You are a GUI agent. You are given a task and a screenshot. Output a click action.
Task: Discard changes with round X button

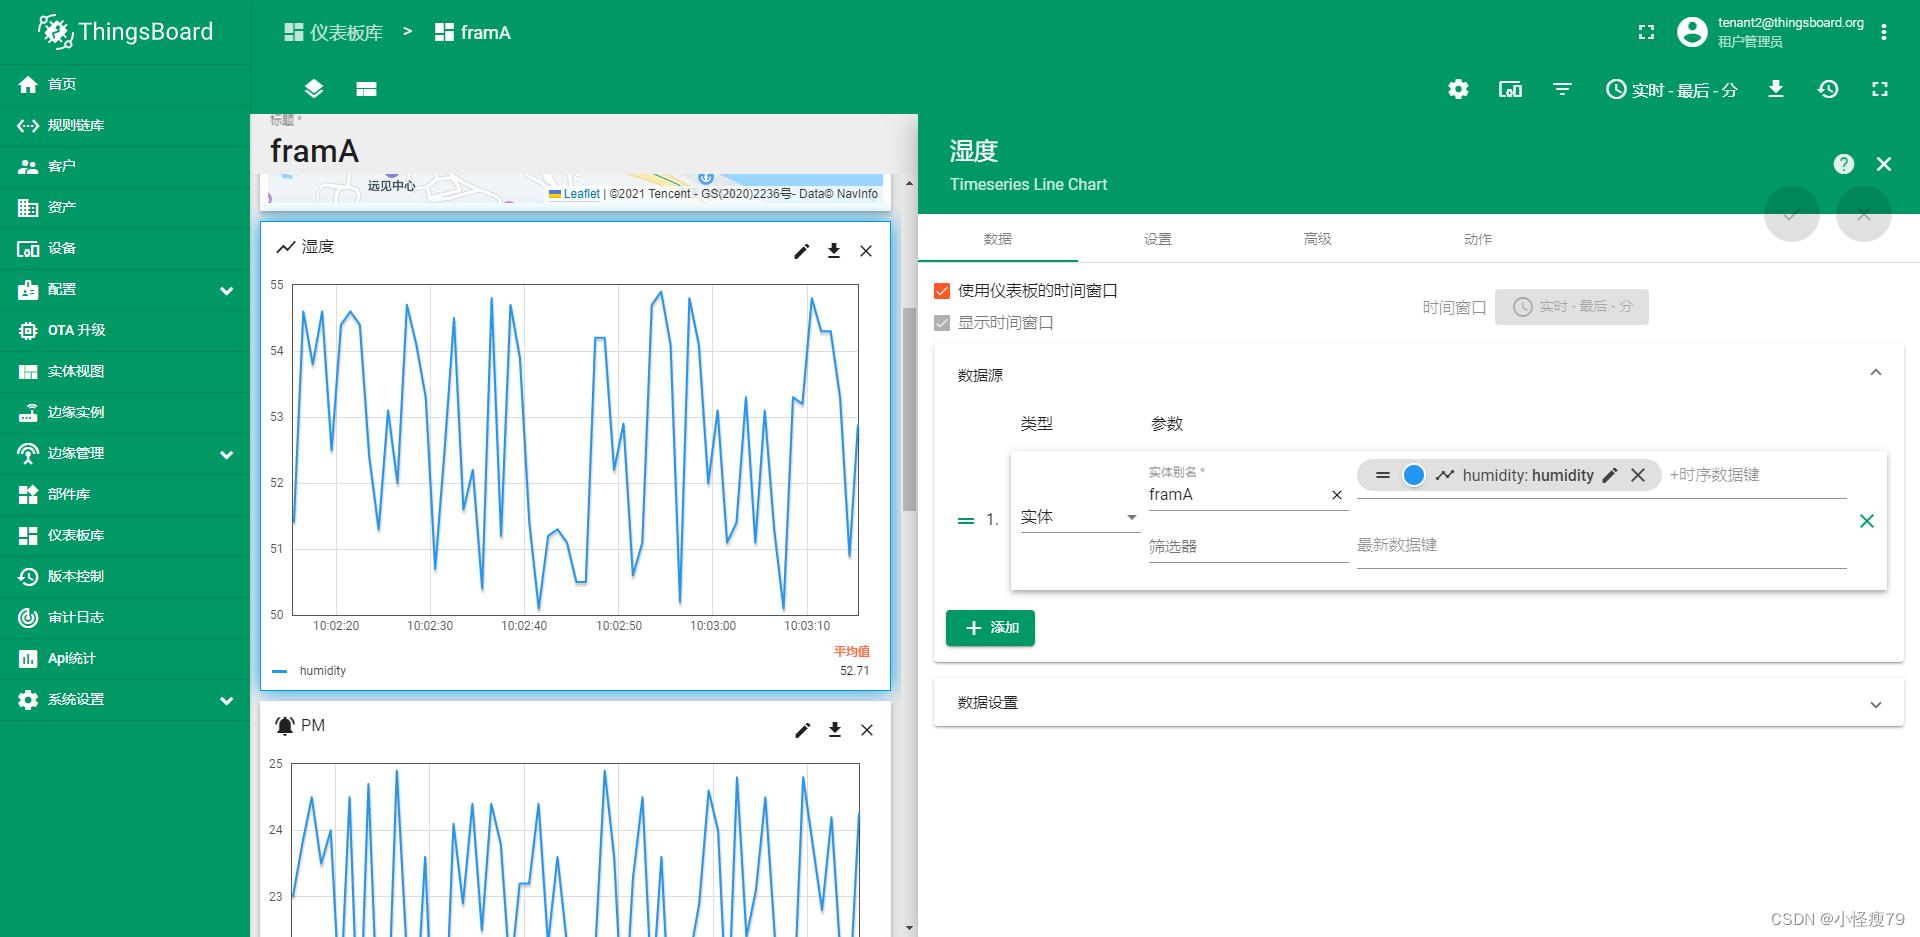[x=1864, y=214]
